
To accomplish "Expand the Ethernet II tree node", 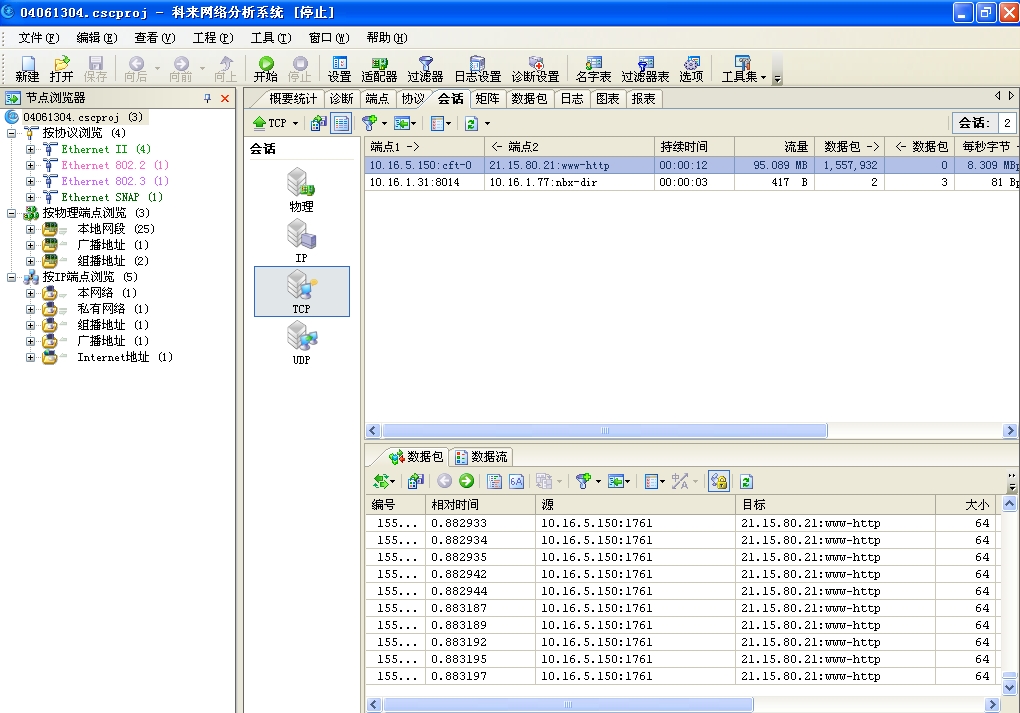I will pyautogui.click(x=30, y=149).
